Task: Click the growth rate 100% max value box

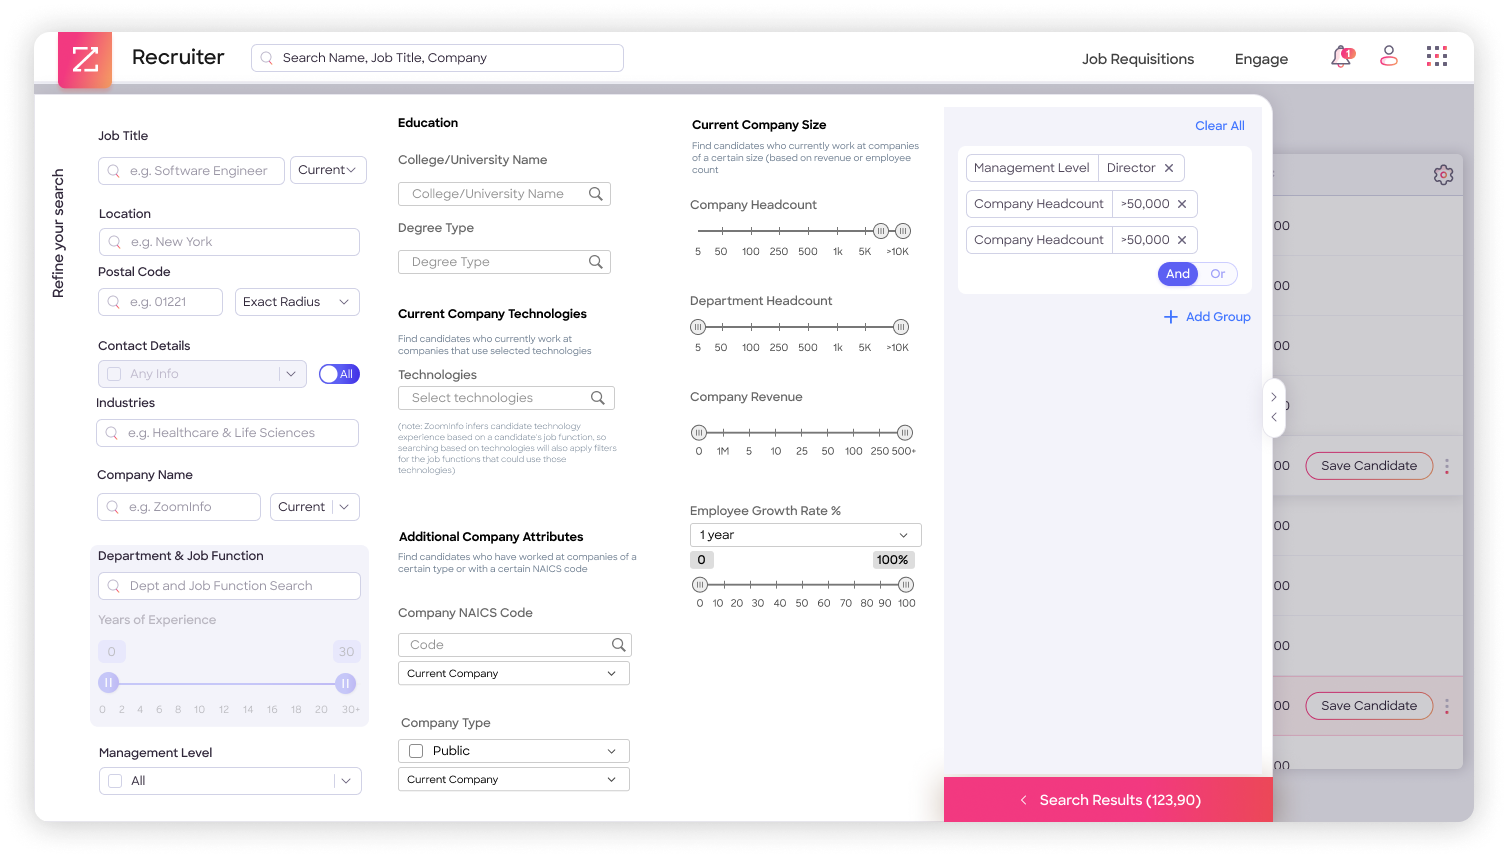Action: [x=893, y=560]
